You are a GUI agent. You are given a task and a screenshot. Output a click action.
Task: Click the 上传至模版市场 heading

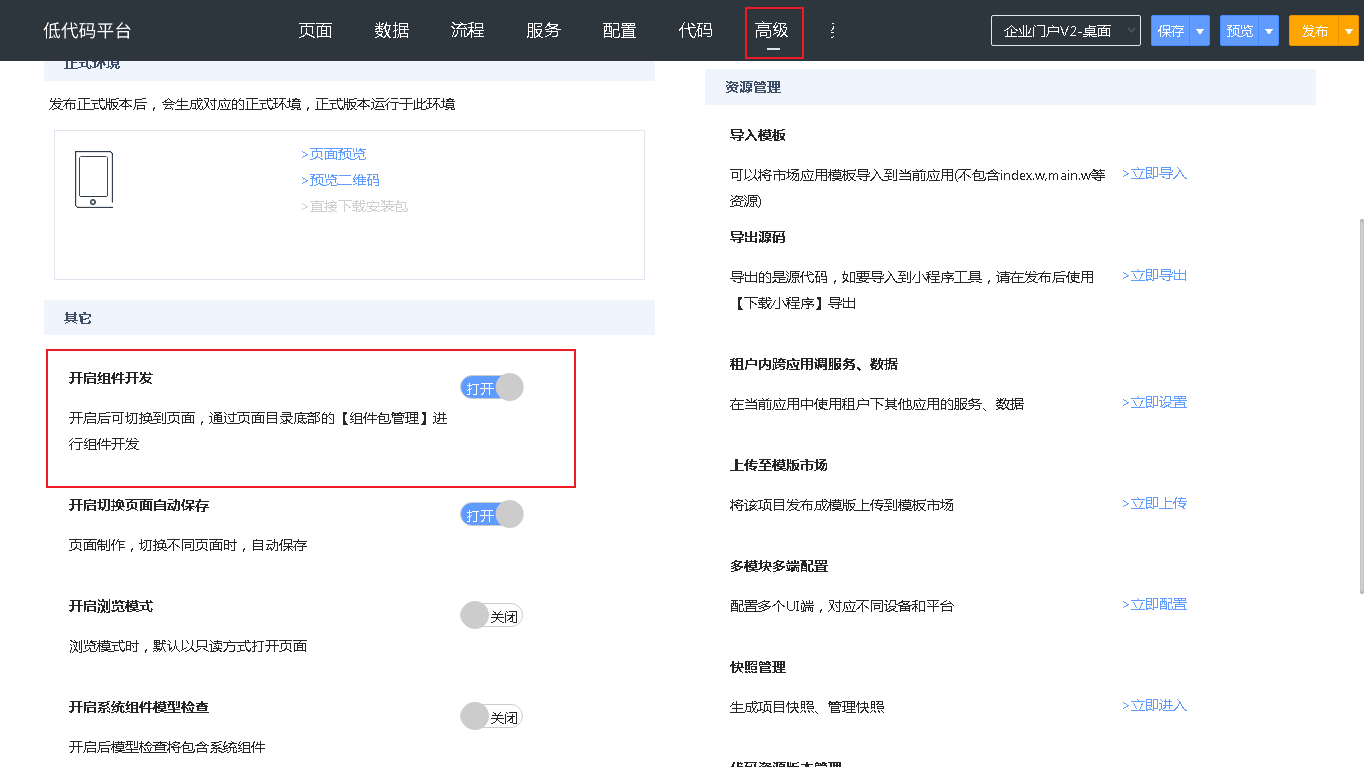(x=779, y=465)
